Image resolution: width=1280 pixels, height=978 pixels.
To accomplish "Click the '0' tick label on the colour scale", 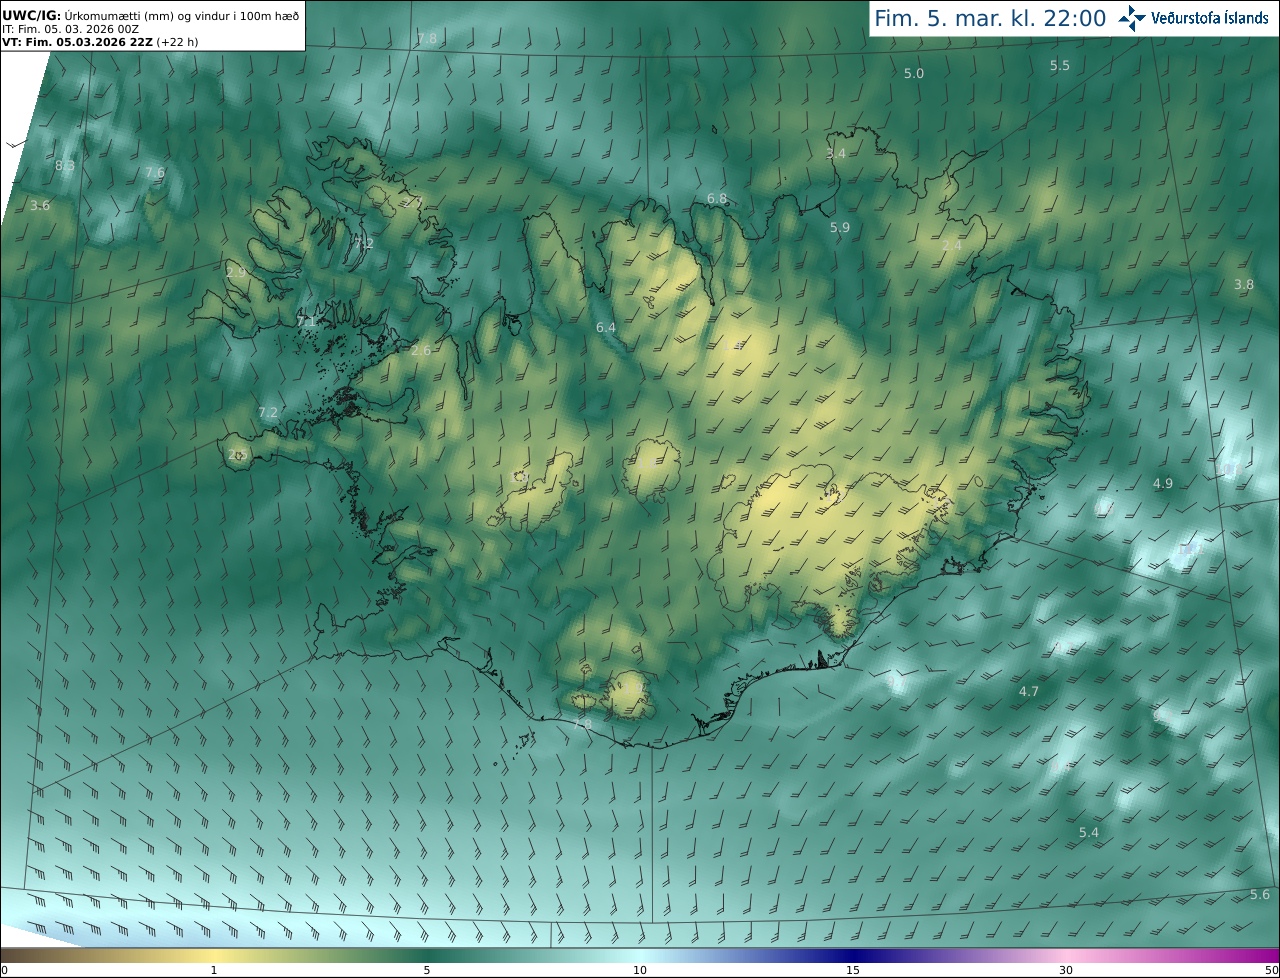I will tap(4, 970).
